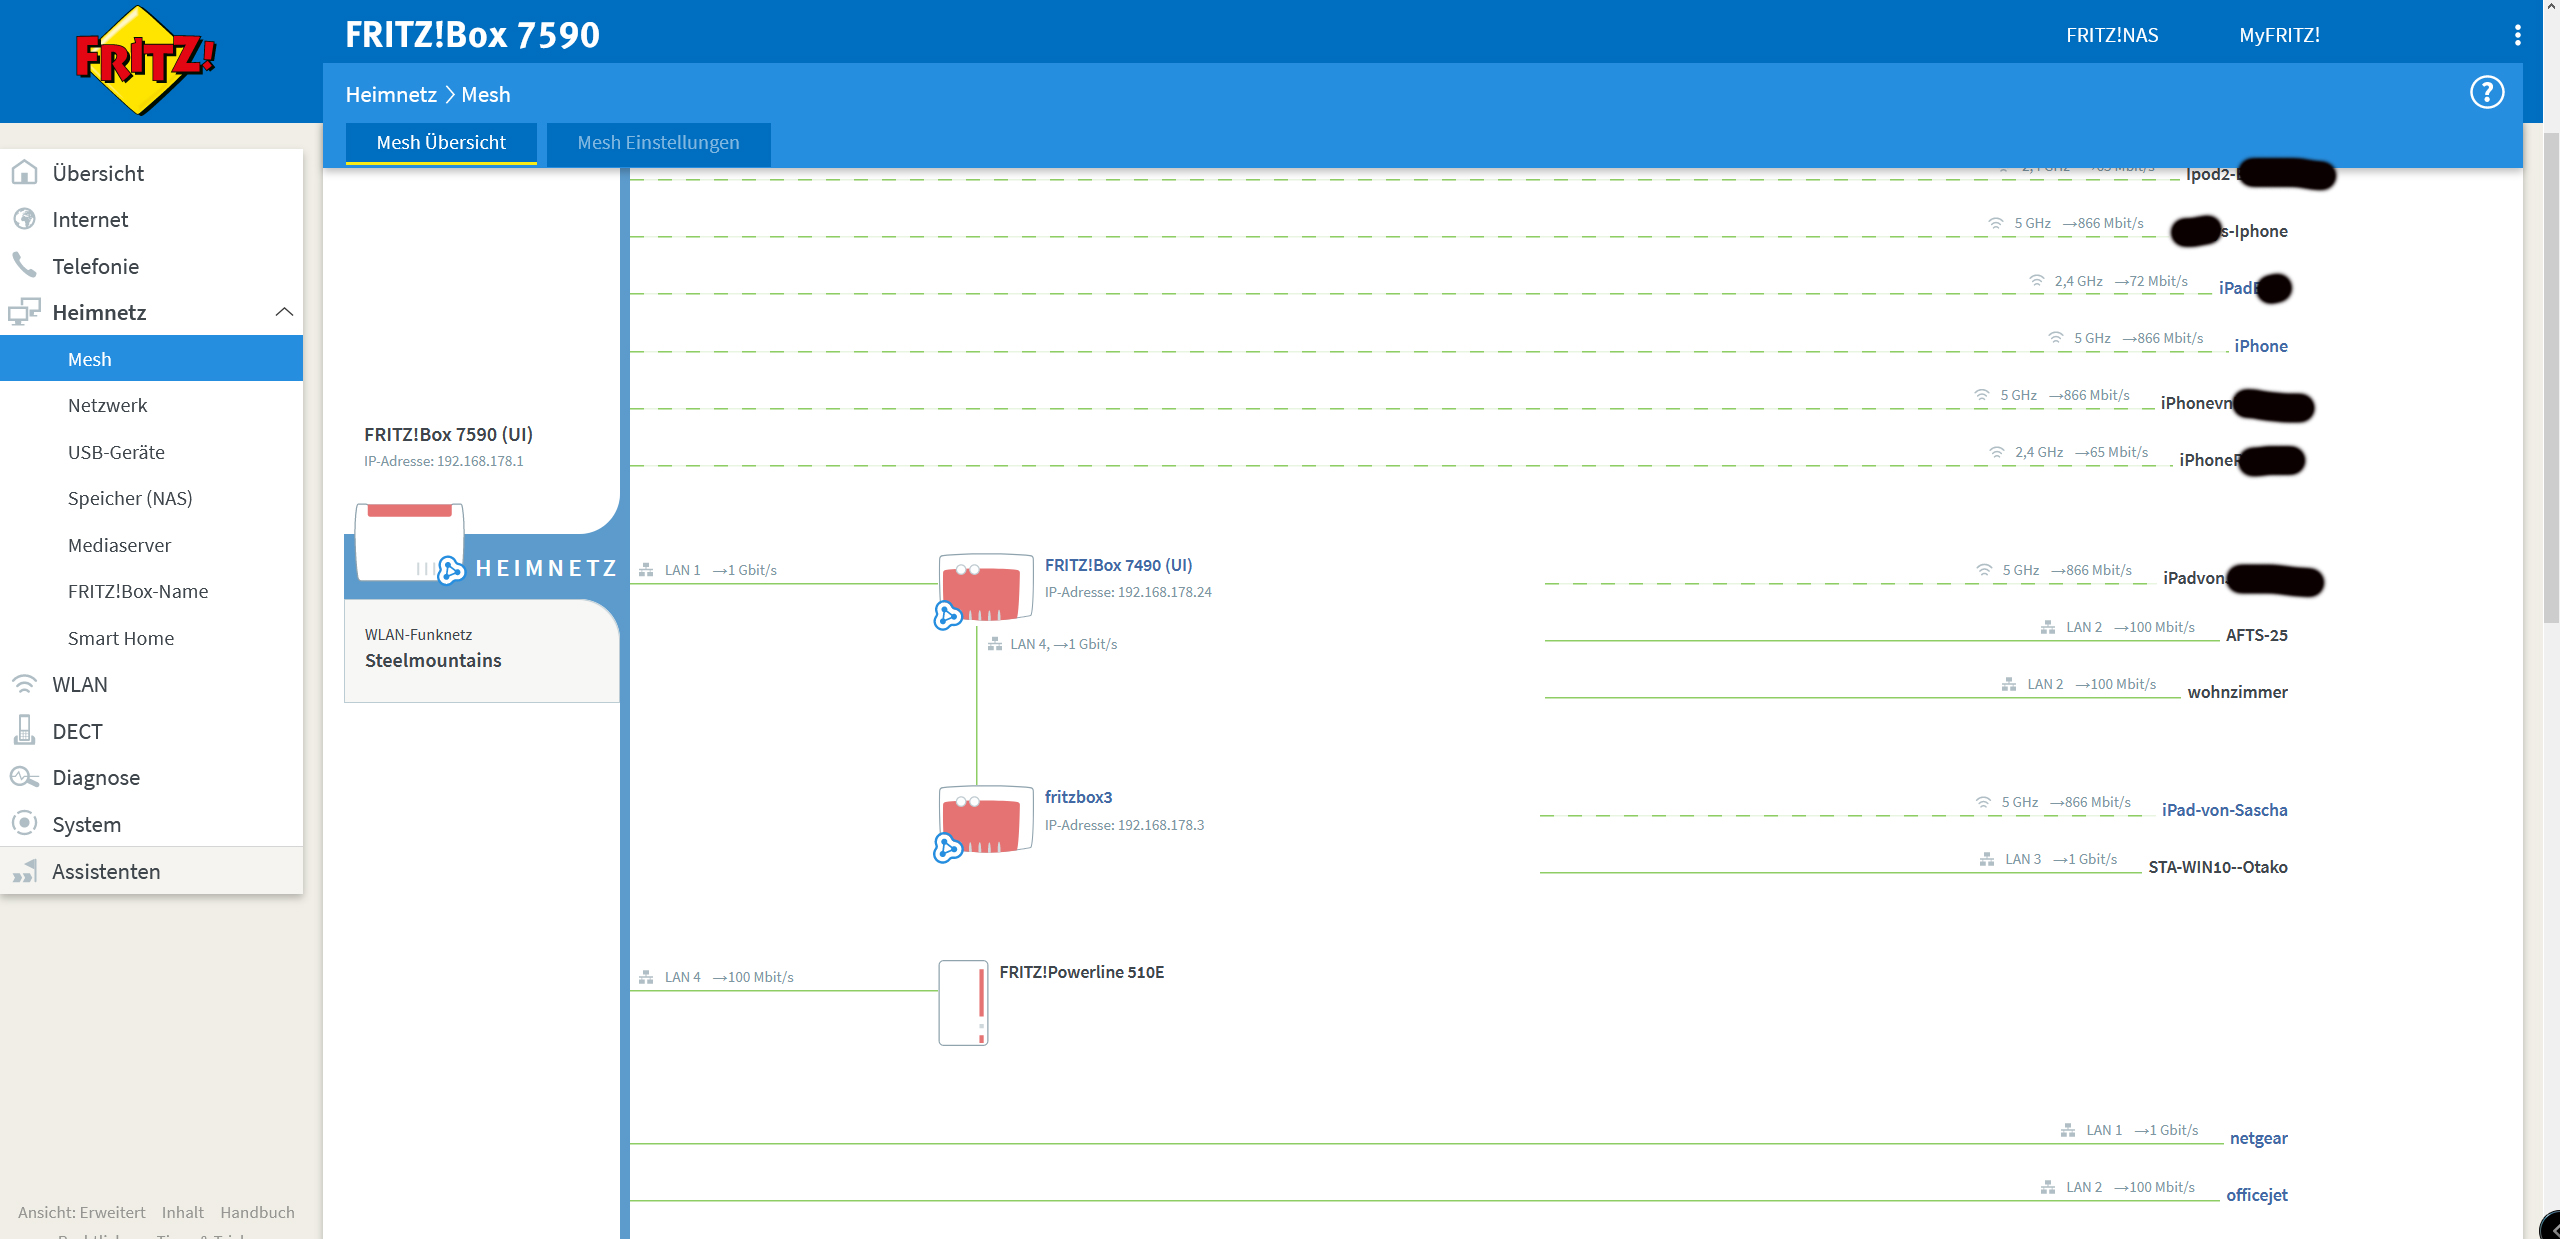This screenshot has height=1239, width=2560.
Task: Open the FRITZ!Box 7490 (UI) device link
Action: coord(1118,565)
